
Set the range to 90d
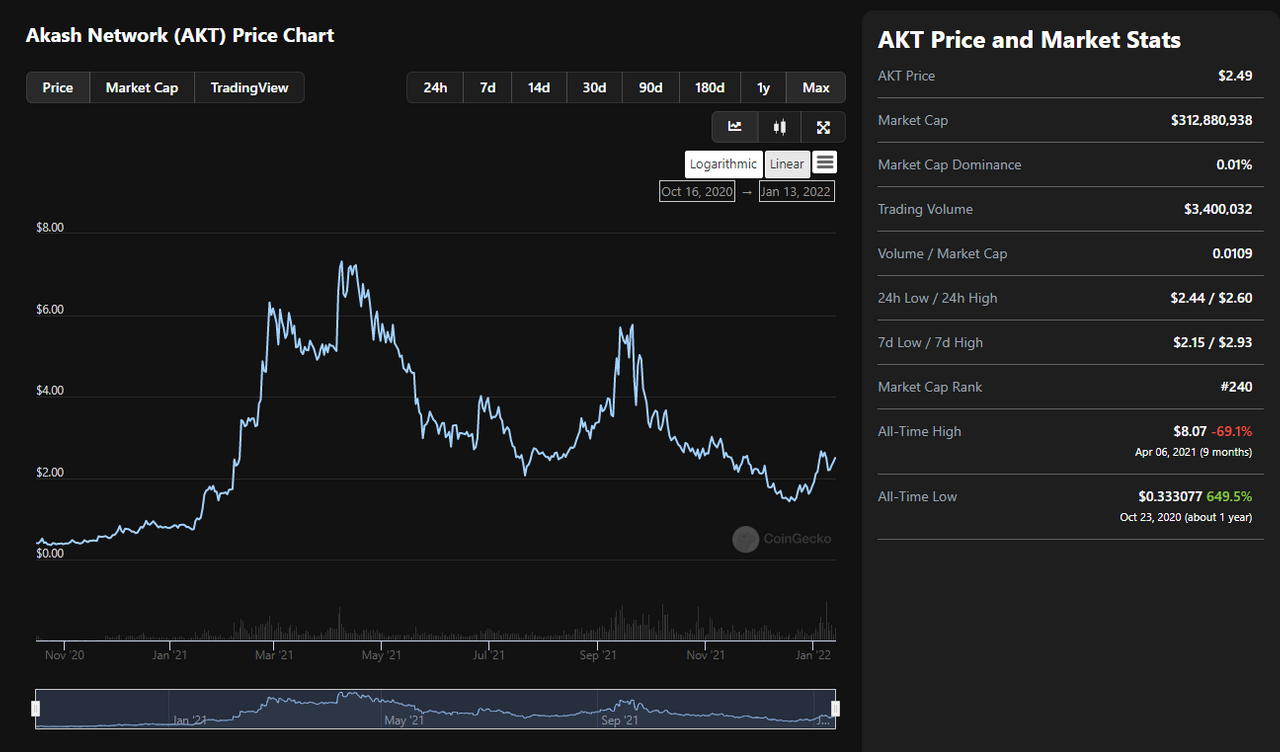coord(650,88)
